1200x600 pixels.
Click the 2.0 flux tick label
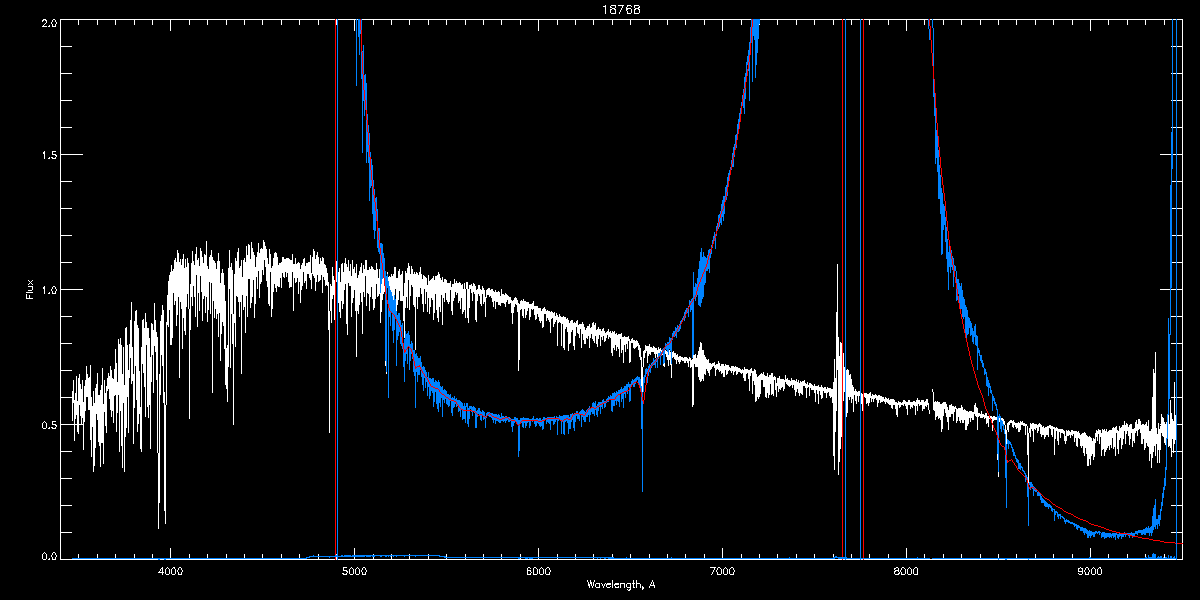click(48, 22)
